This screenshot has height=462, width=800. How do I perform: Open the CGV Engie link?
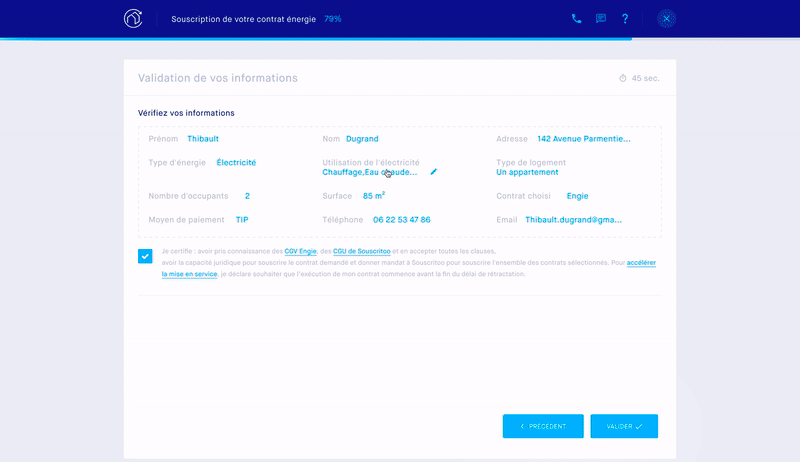(301, 251)
